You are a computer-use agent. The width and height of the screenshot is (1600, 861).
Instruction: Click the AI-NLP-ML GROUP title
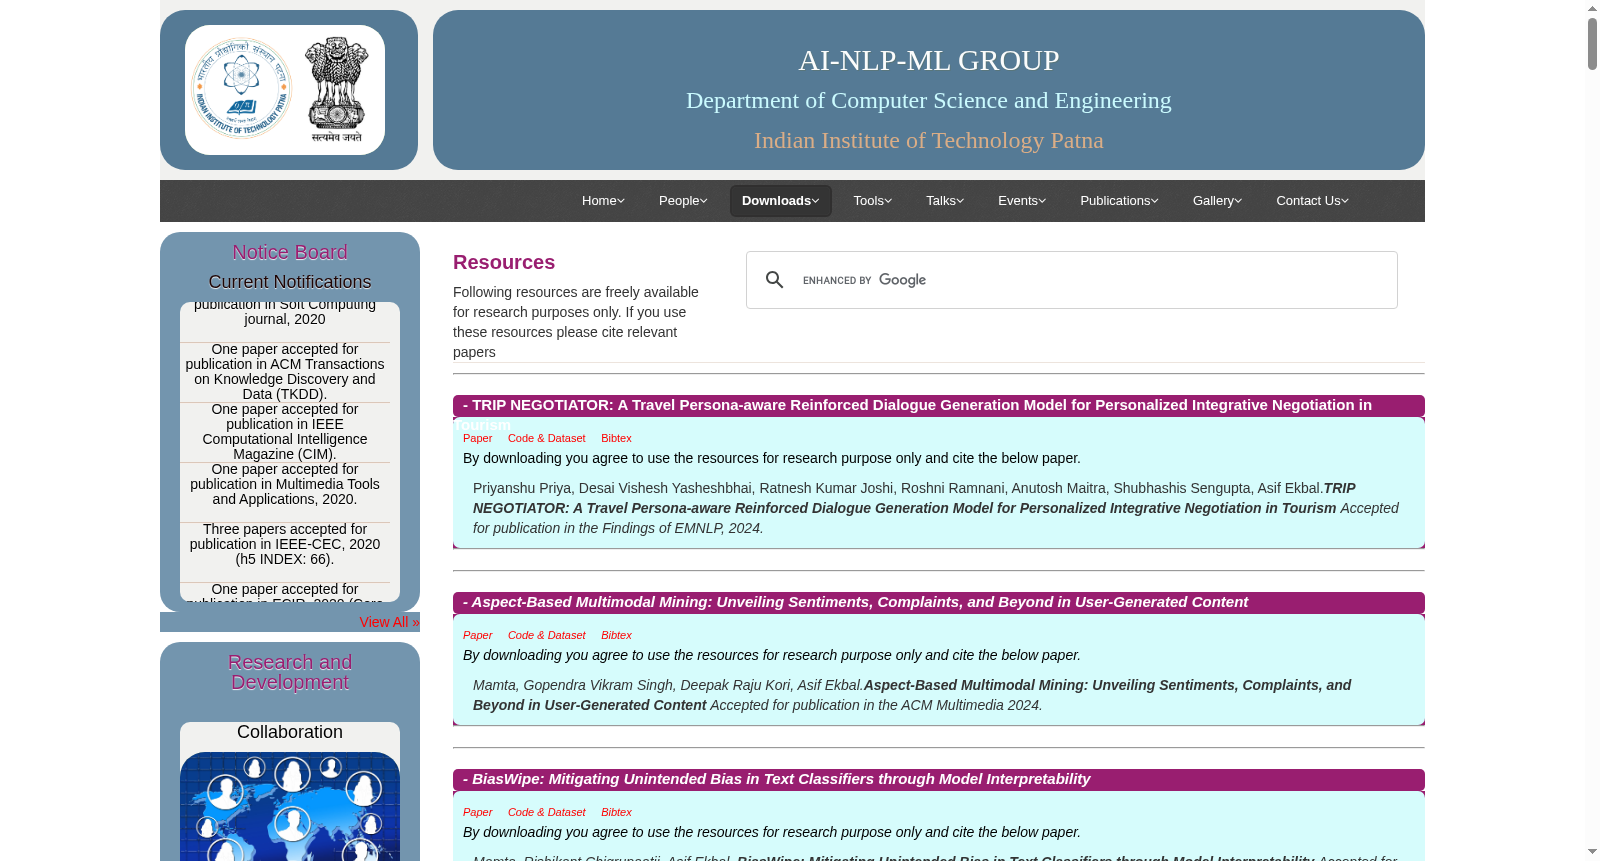pyautogui.click(x=929, y=60)
